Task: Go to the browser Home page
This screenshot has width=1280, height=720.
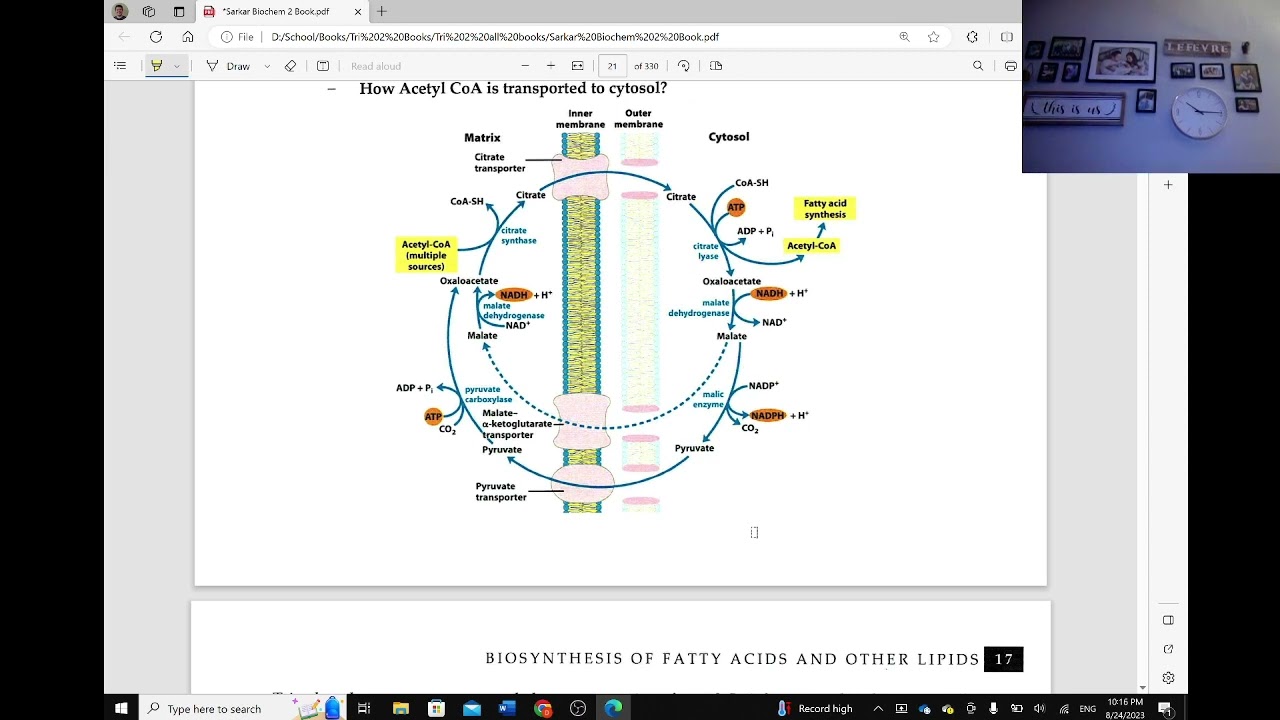Action: tap(188, 37)
